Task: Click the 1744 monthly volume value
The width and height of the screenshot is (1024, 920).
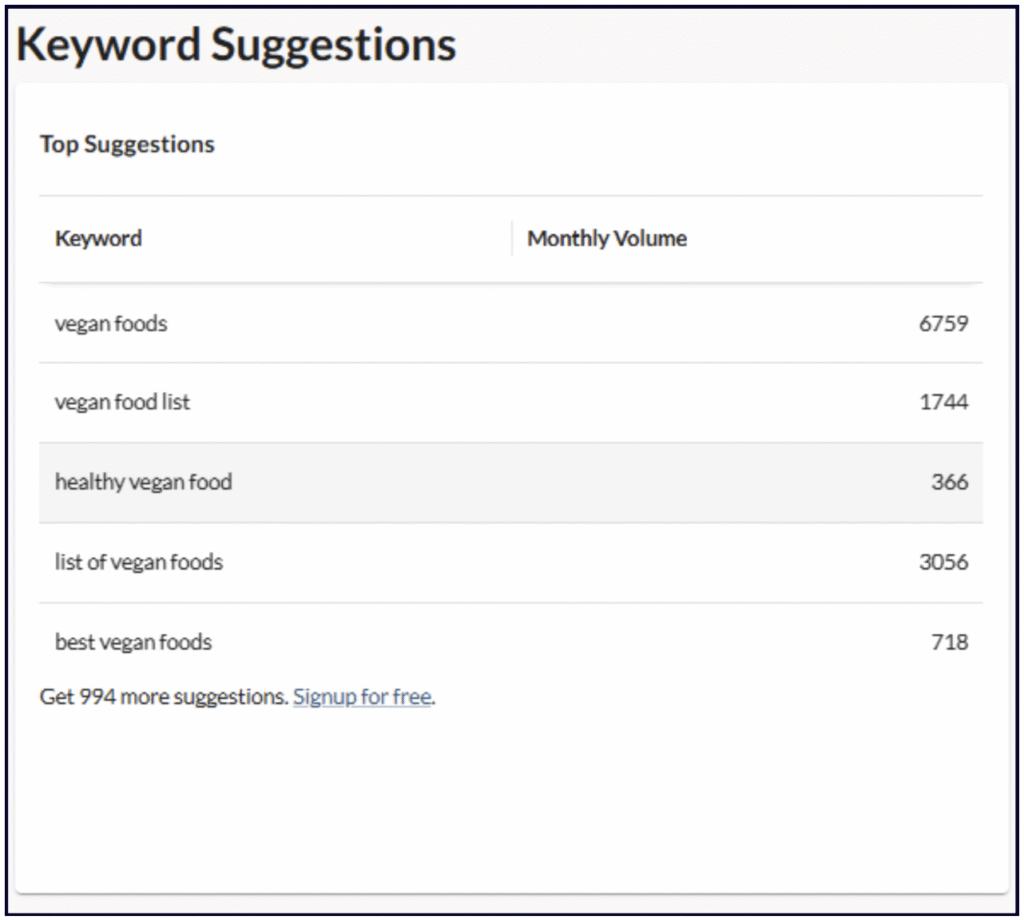Action: click(943, 403)
